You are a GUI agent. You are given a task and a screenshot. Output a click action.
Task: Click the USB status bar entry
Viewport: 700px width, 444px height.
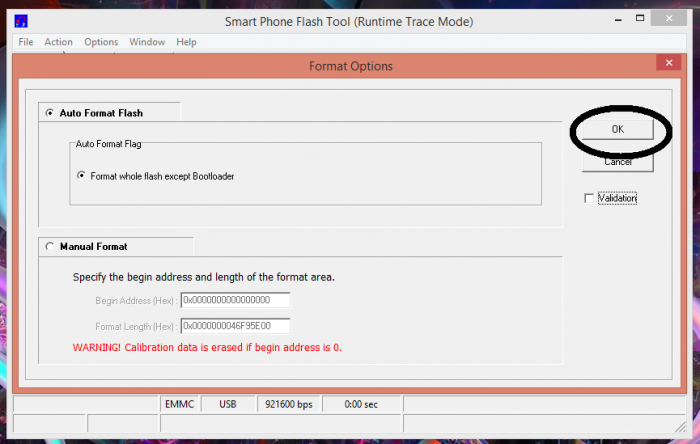[x=228, y=404]
